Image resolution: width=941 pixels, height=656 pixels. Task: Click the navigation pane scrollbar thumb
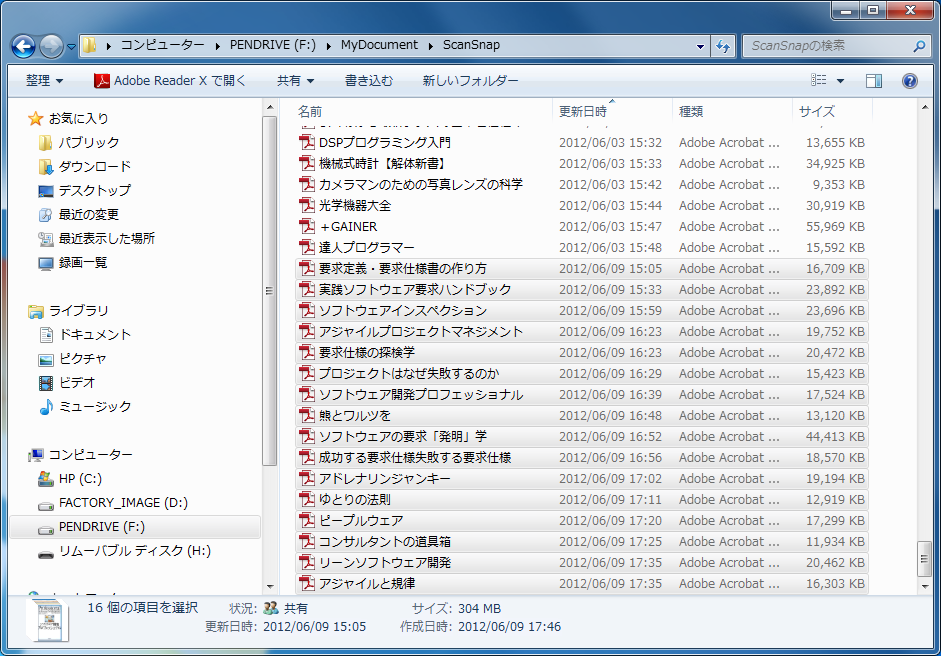pyautogui.click(x=269, y=291)
